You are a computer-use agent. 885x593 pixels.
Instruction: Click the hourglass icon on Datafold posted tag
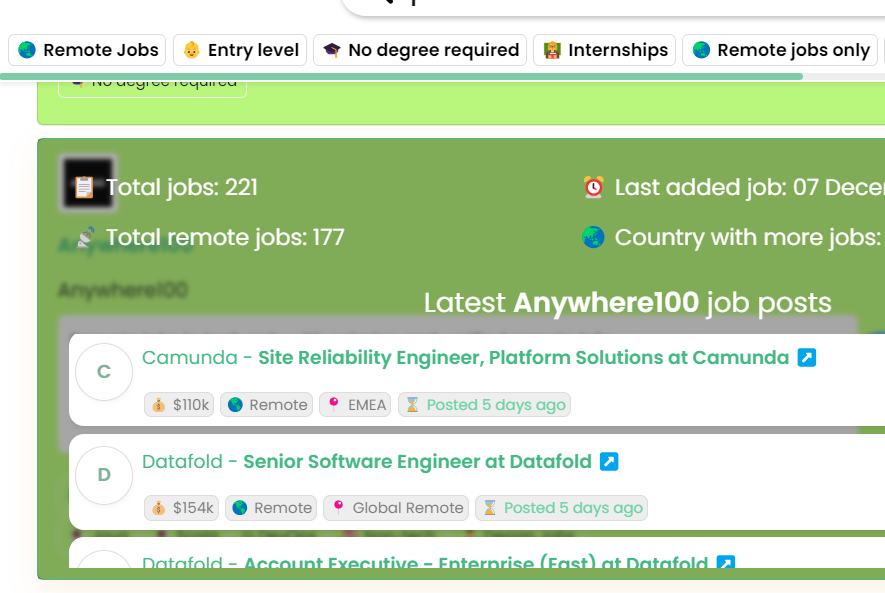coord(490,508)
